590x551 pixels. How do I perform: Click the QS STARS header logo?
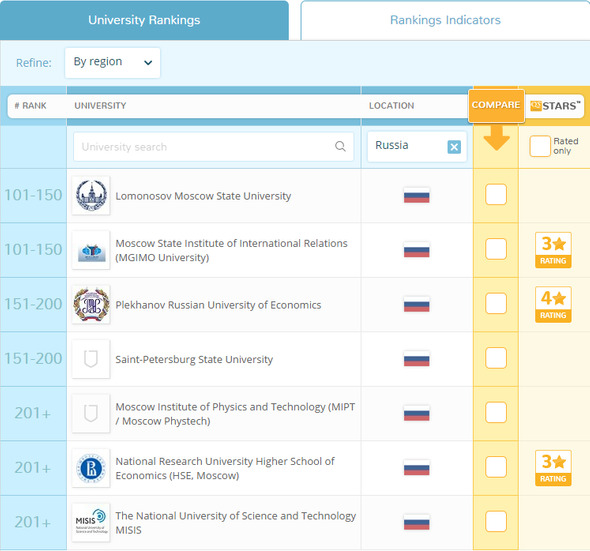[x=555, y=106]
